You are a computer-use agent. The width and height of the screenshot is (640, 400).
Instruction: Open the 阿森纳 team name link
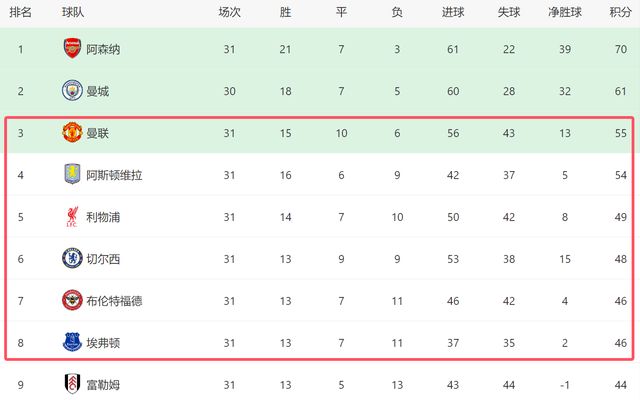click(104, 49)
